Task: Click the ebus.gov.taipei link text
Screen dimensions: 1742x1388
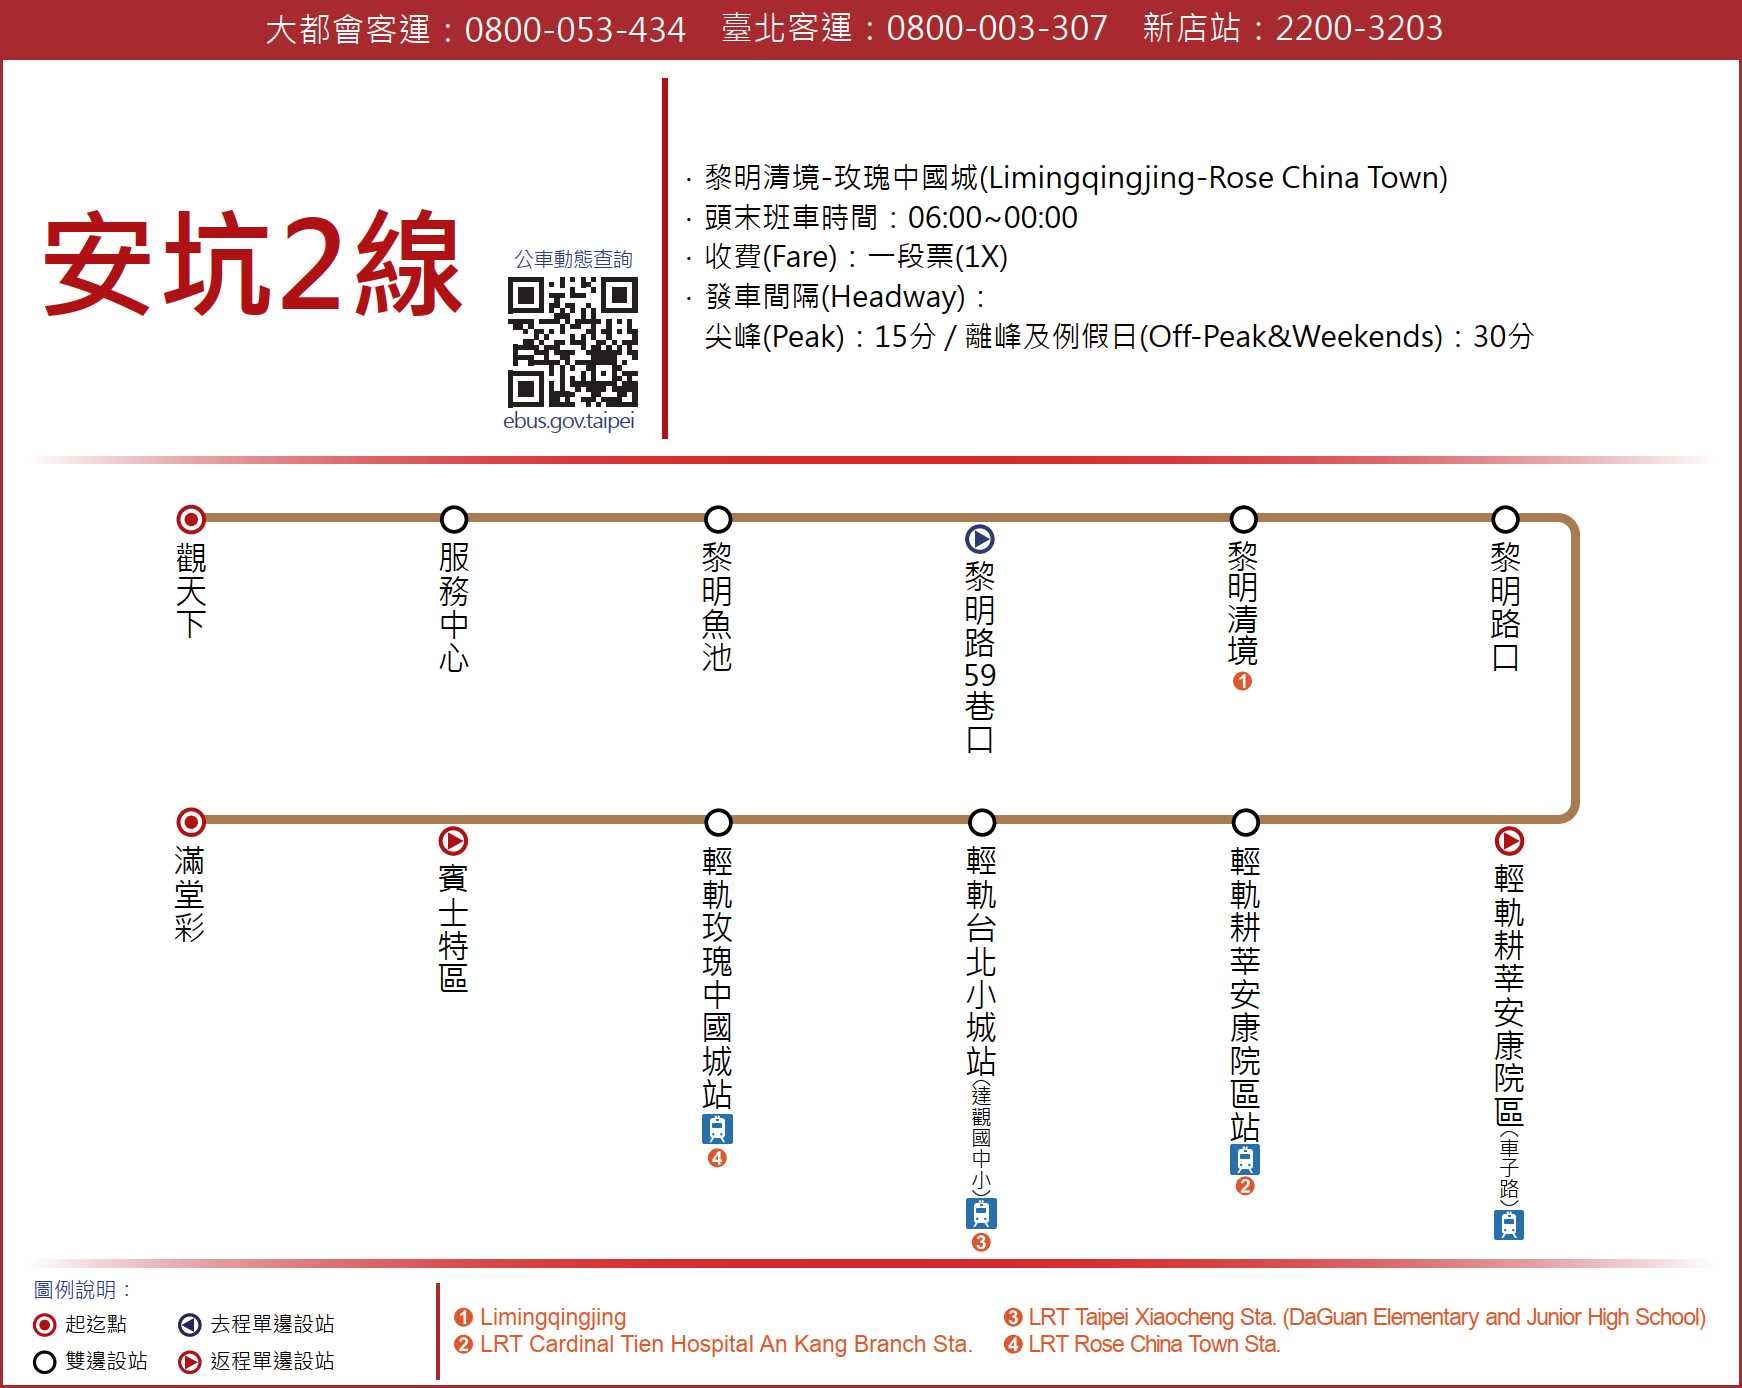Action: [569, 421]
